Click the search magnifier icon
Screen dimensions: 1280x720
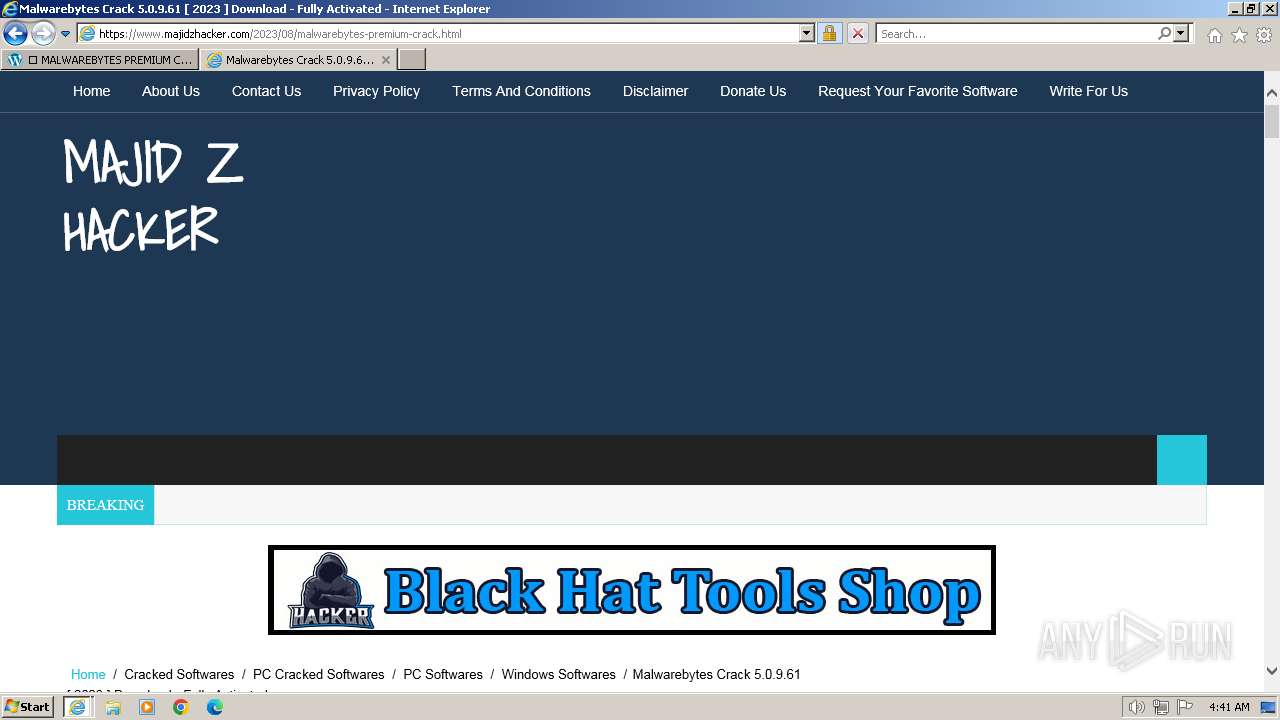(1164, 34)
